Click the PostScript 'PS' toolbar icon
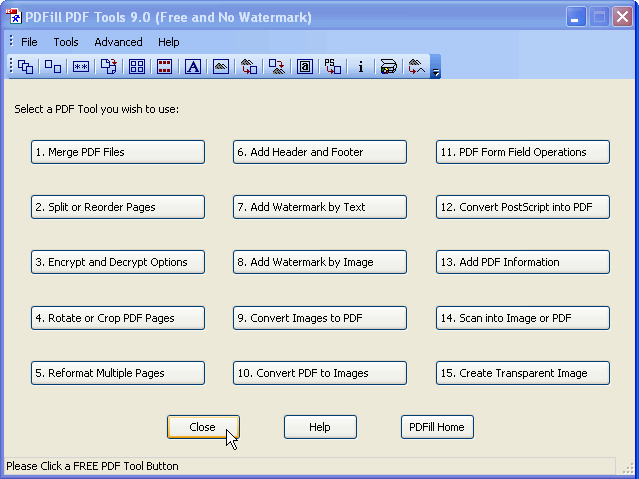The image size is (639, 479). tap(333, 66)
